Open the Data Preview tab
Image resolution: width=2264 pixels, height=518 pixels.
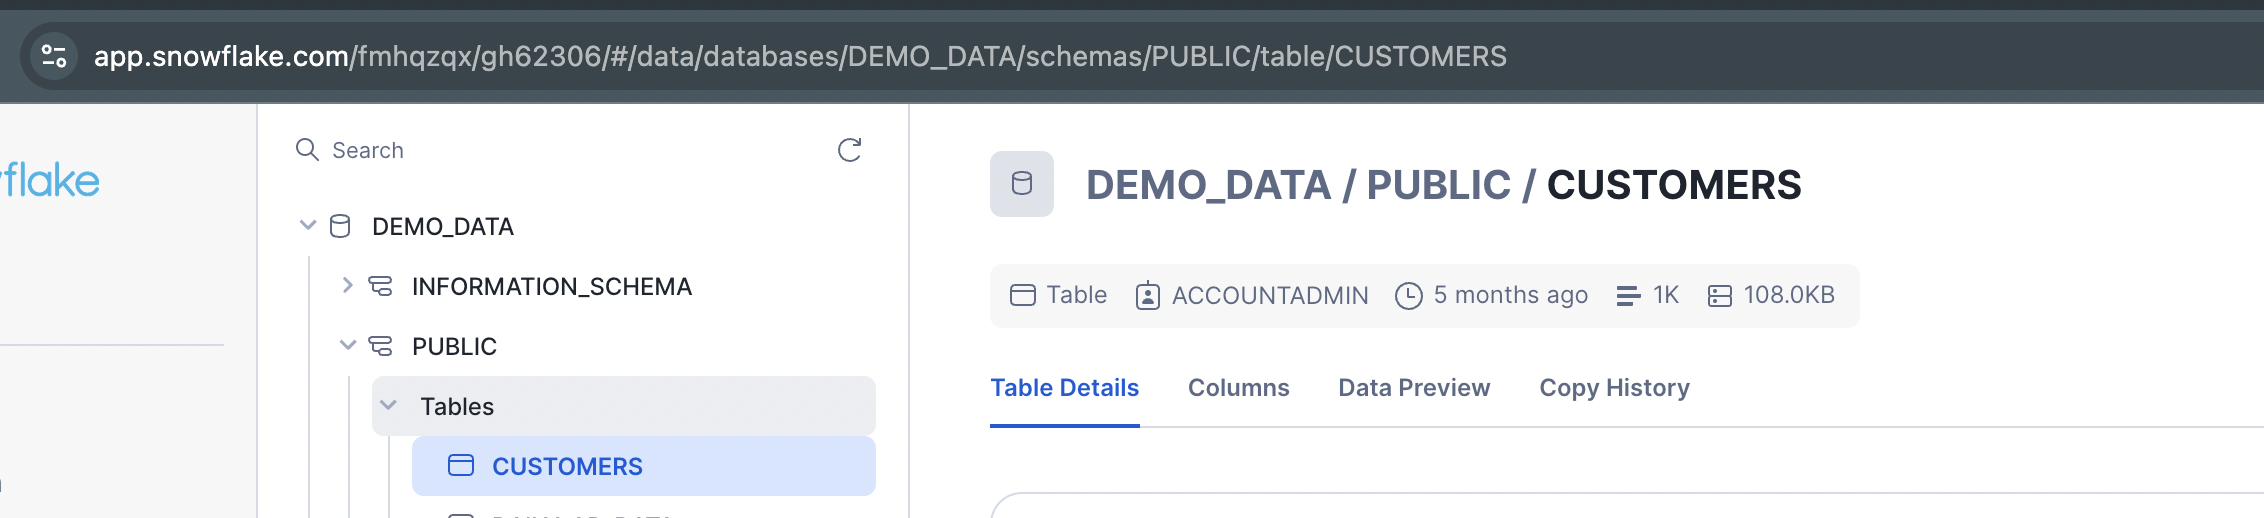pyautogui.click(x=1415, y=388)
